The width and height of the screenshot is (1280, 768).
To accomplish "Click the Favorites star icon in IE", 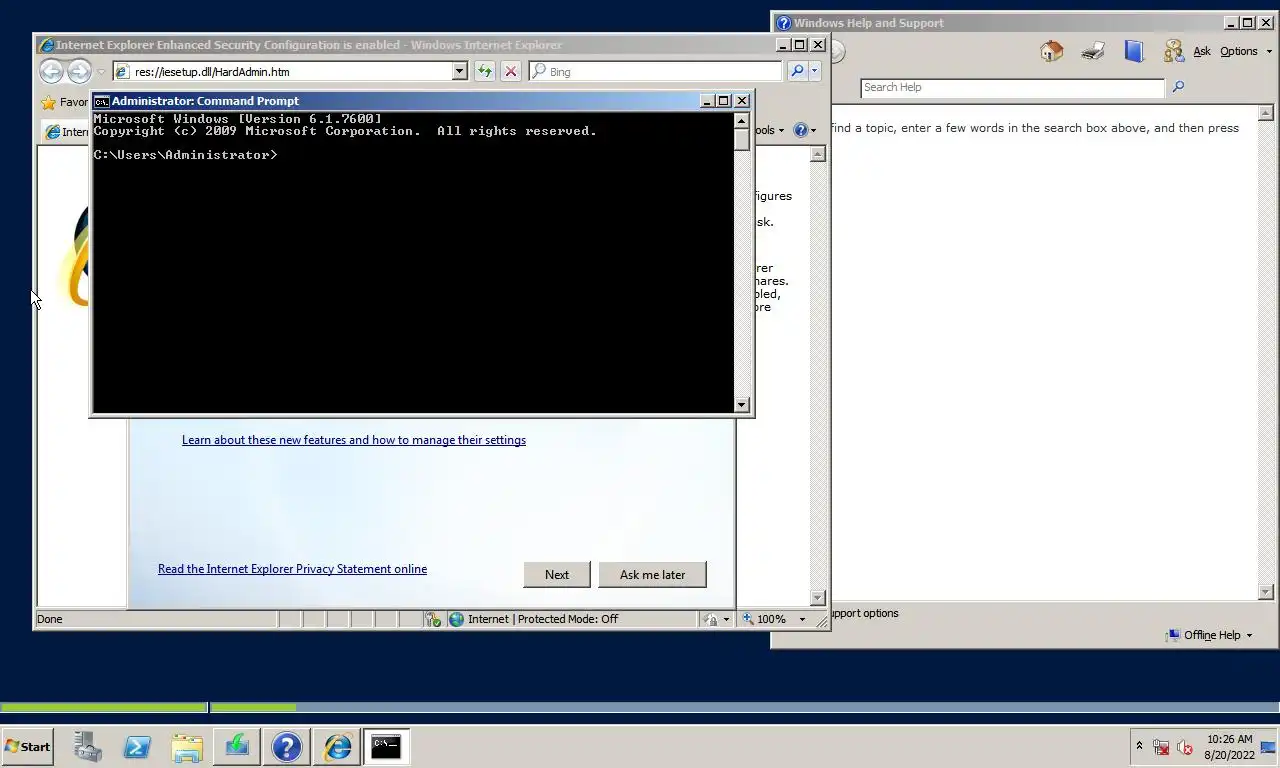I will pyautogui.click(x=48, y=102).
